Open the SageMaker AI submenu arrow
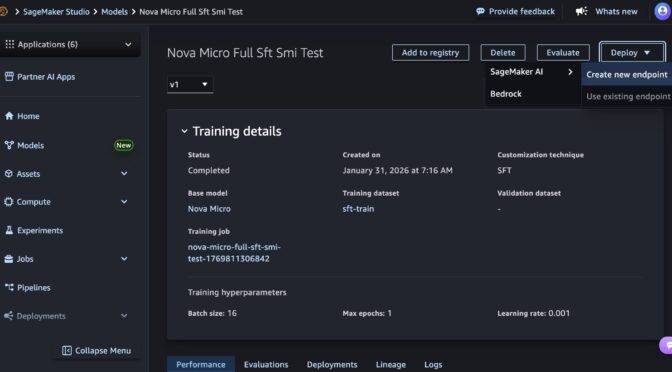The image size is (672, 372). pyautogui.click(x=570, y=72)
